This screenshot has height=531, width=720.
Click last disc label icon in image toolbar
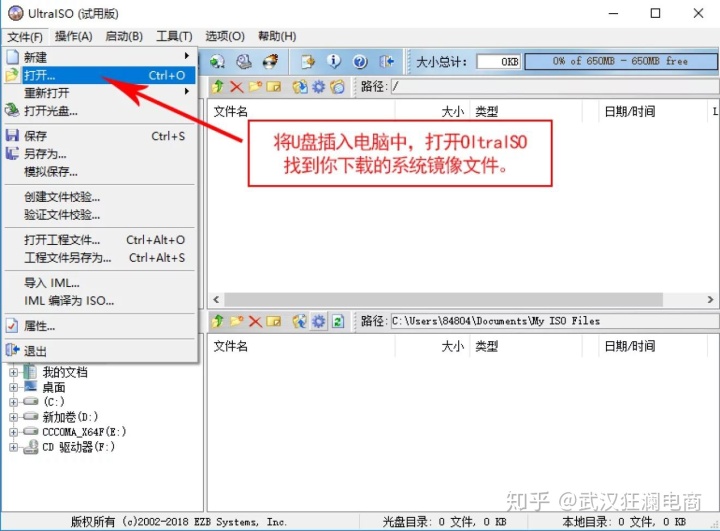tap(338, 86)
